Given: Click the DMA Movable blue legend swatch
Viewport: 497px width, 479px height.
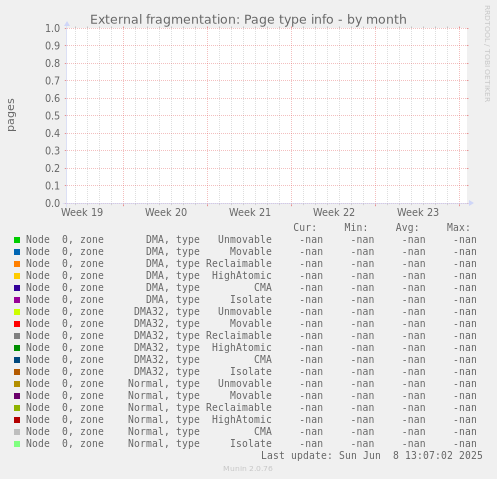Looking at the screenshot, I should coord(17,252).
